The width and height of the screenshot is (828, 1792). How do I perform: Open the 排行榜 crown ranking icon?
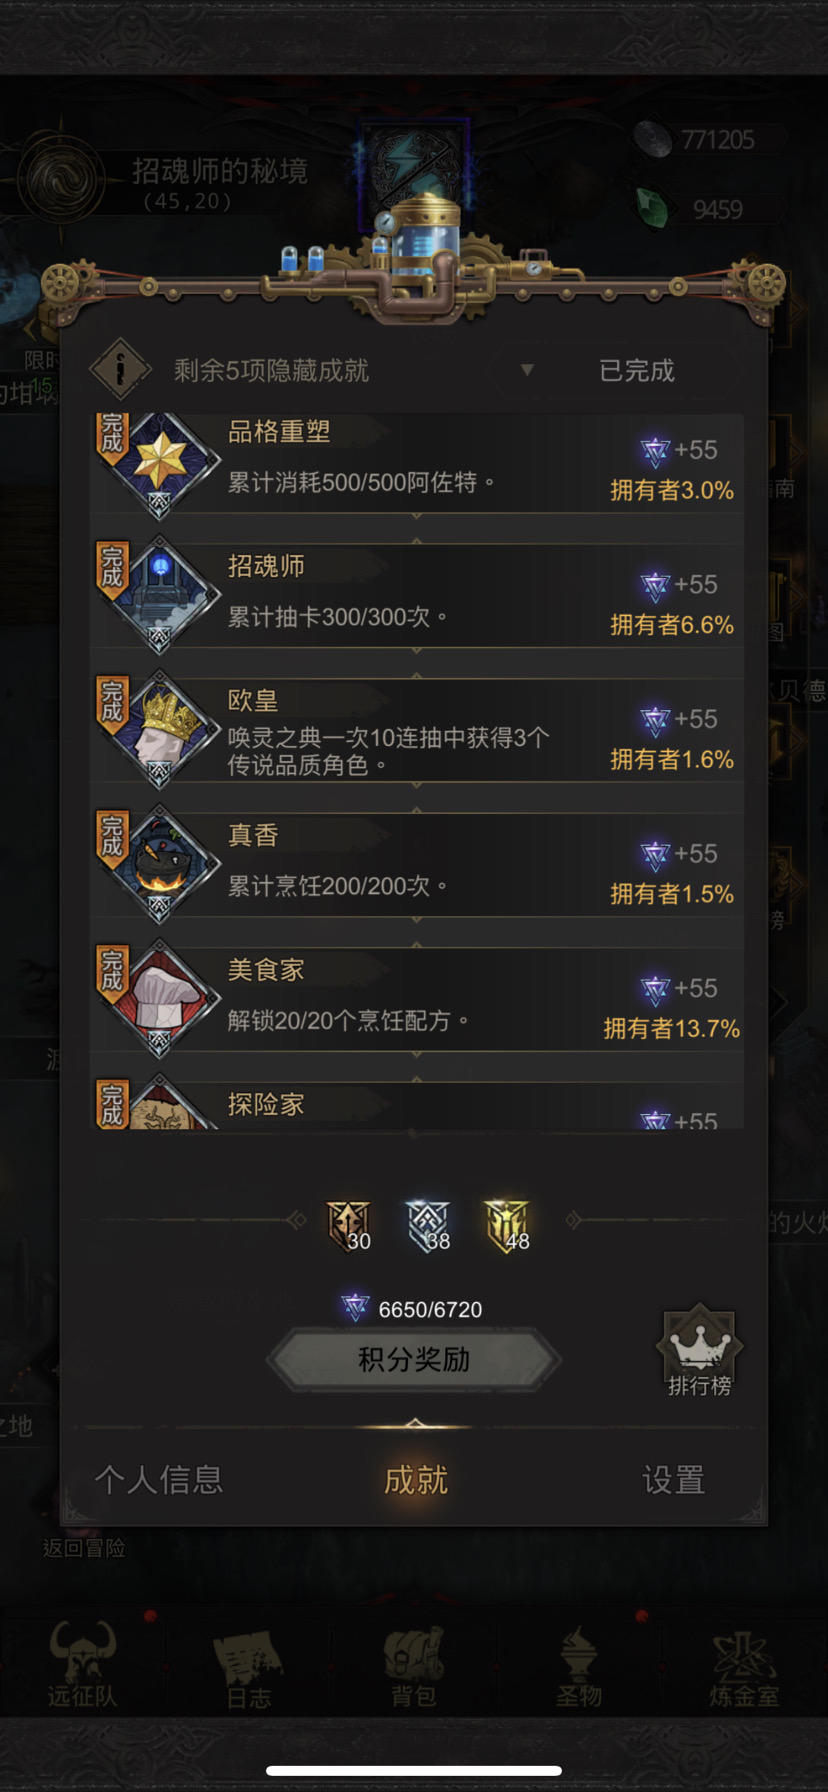pos(699,1349)
